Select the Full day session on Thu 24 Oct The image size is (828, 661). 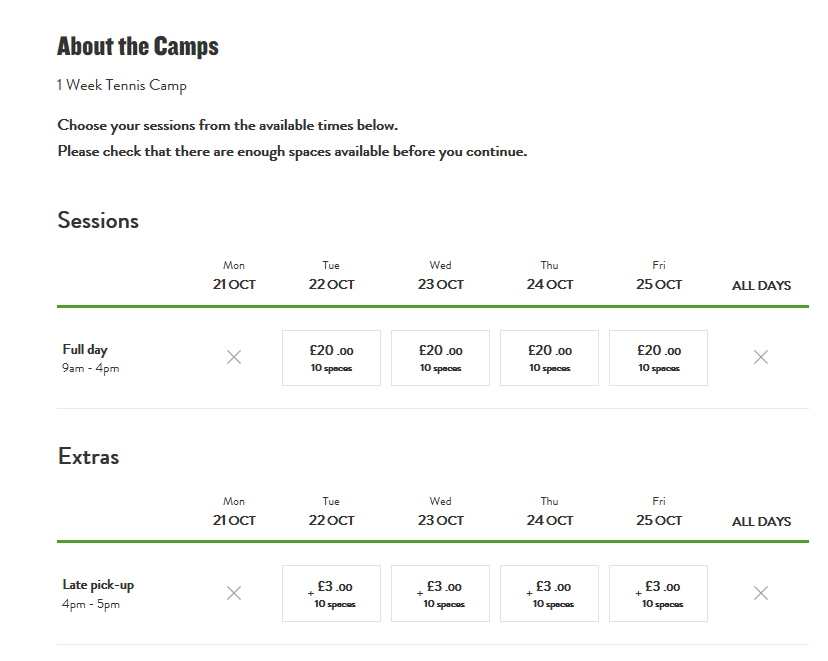[x=549, y=358]
